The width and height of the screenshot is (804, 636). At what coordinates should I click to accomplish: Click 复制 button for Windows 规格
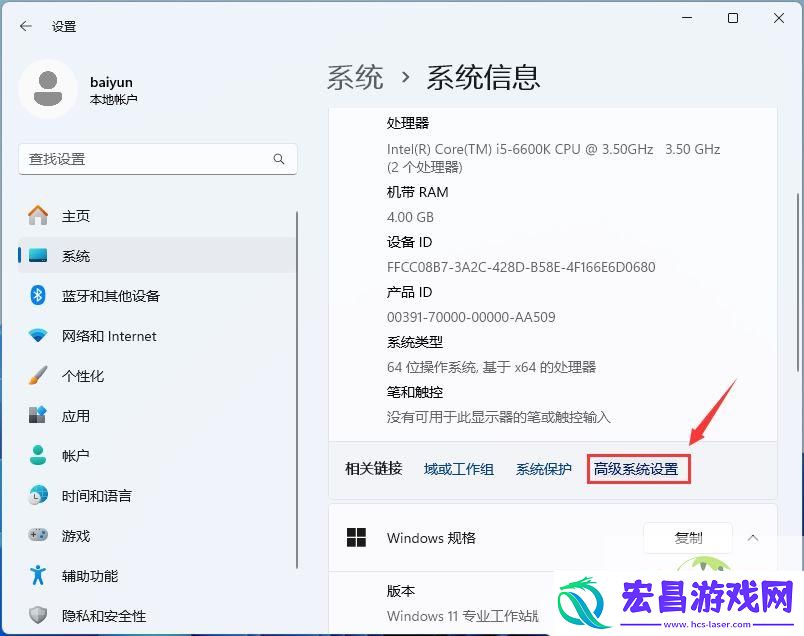point(688,538)
